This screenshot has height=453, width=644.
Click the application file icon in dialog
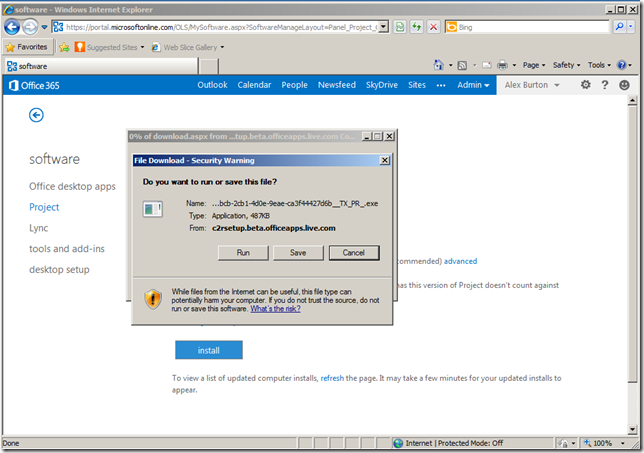point(152,209)
